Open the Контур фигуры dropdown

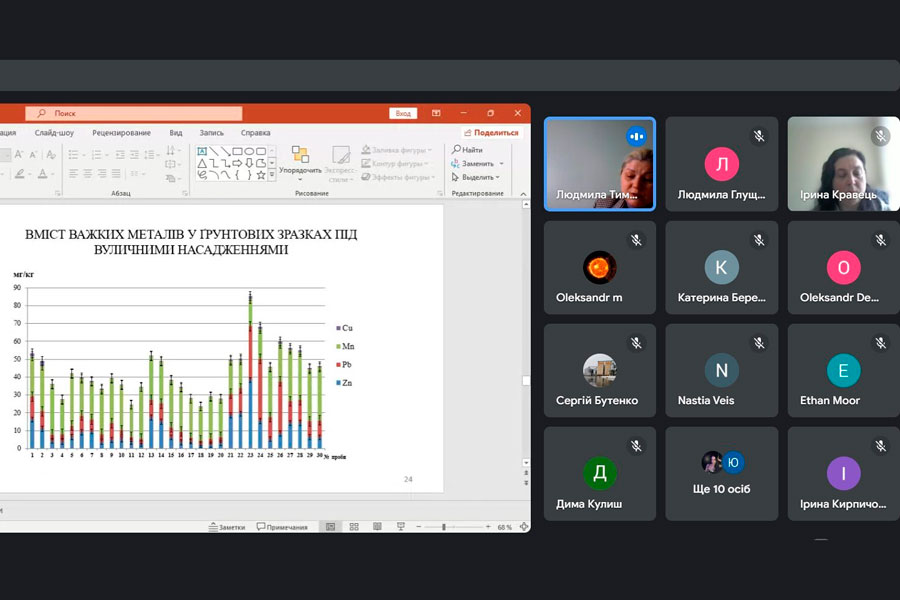point(395,164)
